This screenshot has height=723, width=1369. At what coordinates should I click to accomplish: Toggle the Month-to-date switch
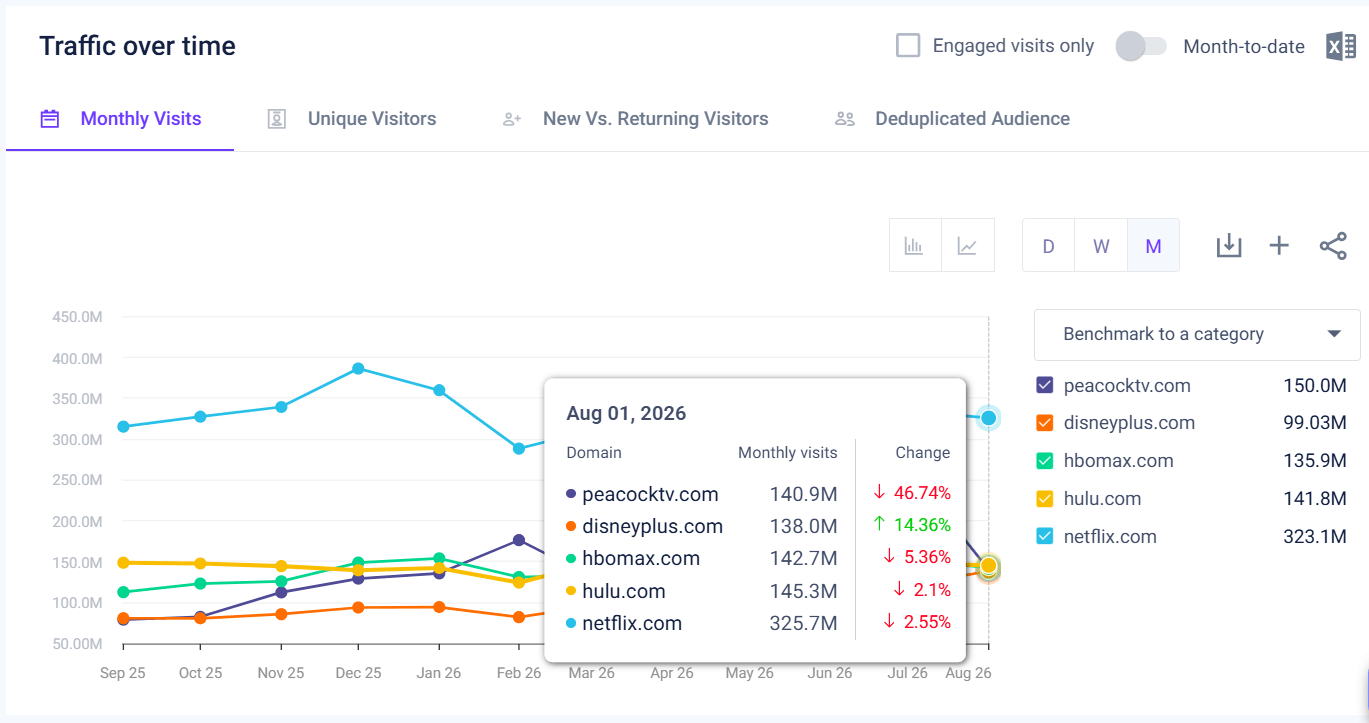point(1141,46)
